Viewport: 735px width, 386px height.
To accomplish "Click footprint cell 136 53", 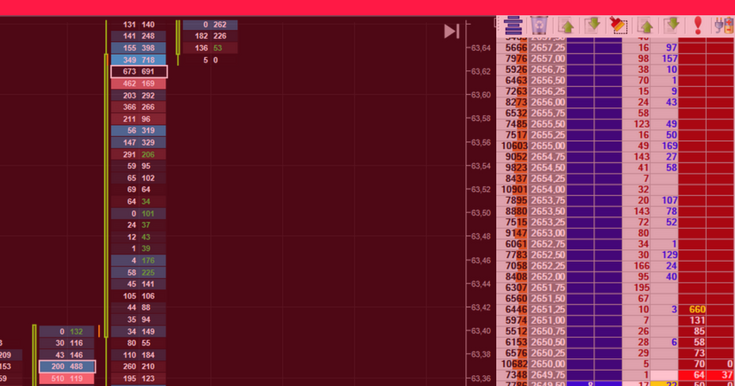I will click(210, 48).
